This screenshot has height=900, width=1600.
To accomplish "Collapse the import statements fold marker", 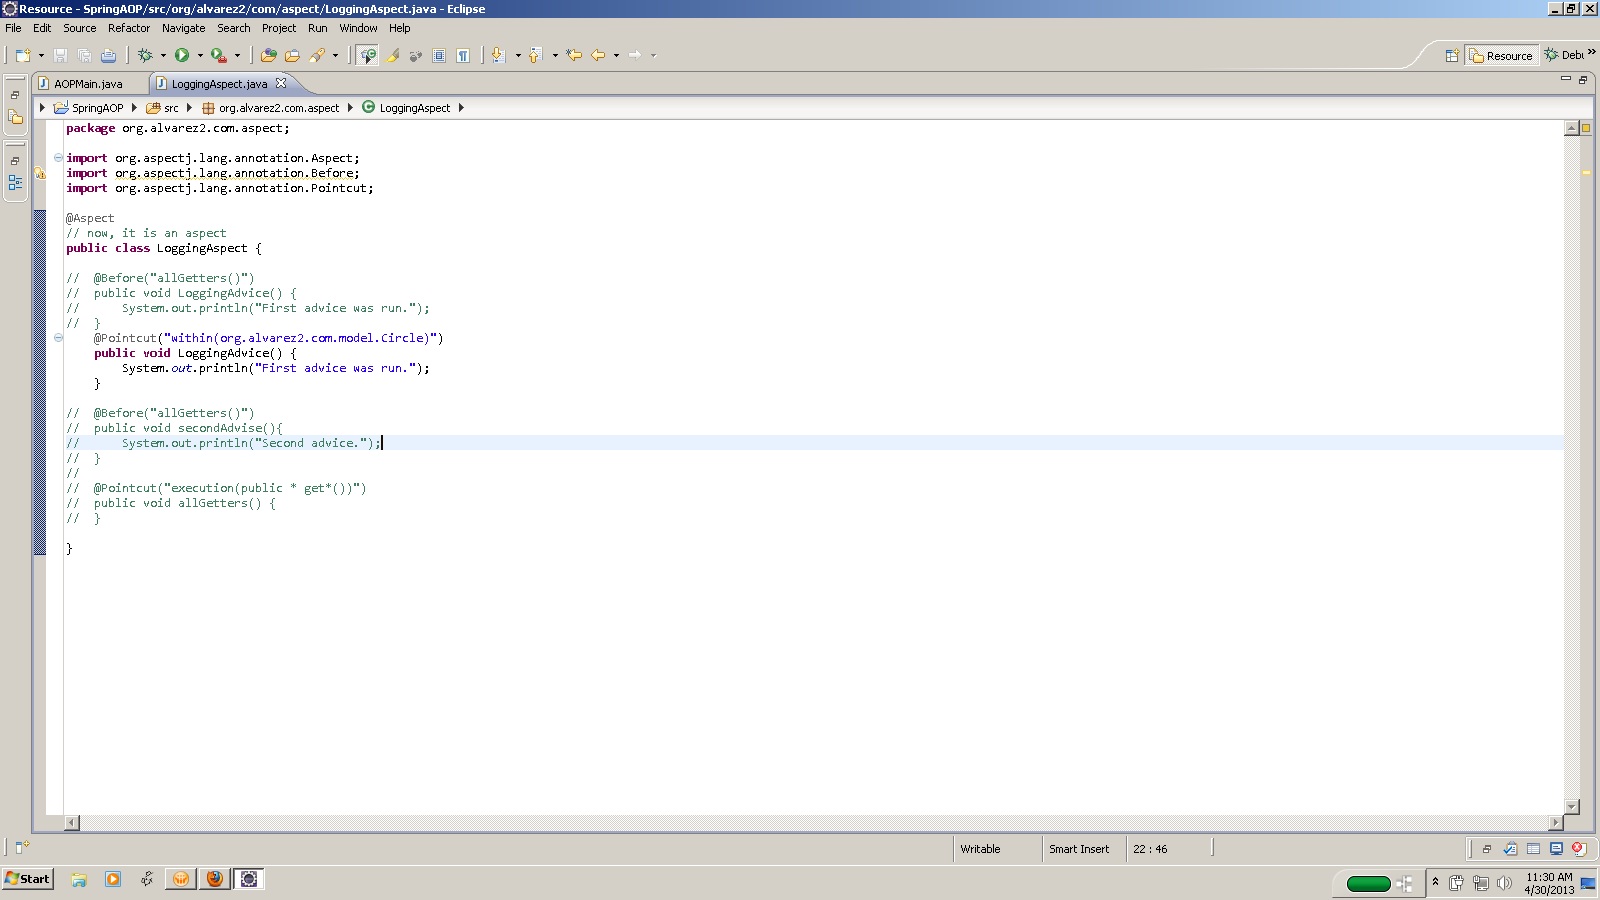I will pyautogui.click(x=58, y=158).
